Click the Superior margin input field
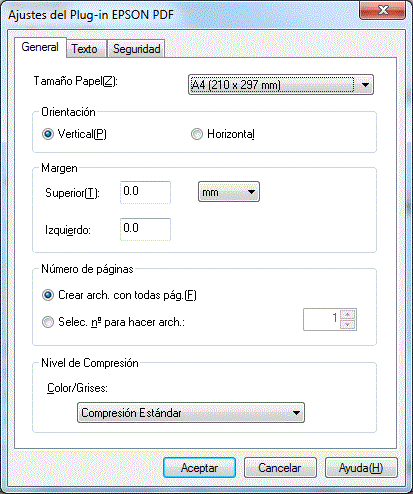This screenshot has height=494, width=413. (145, 192)
